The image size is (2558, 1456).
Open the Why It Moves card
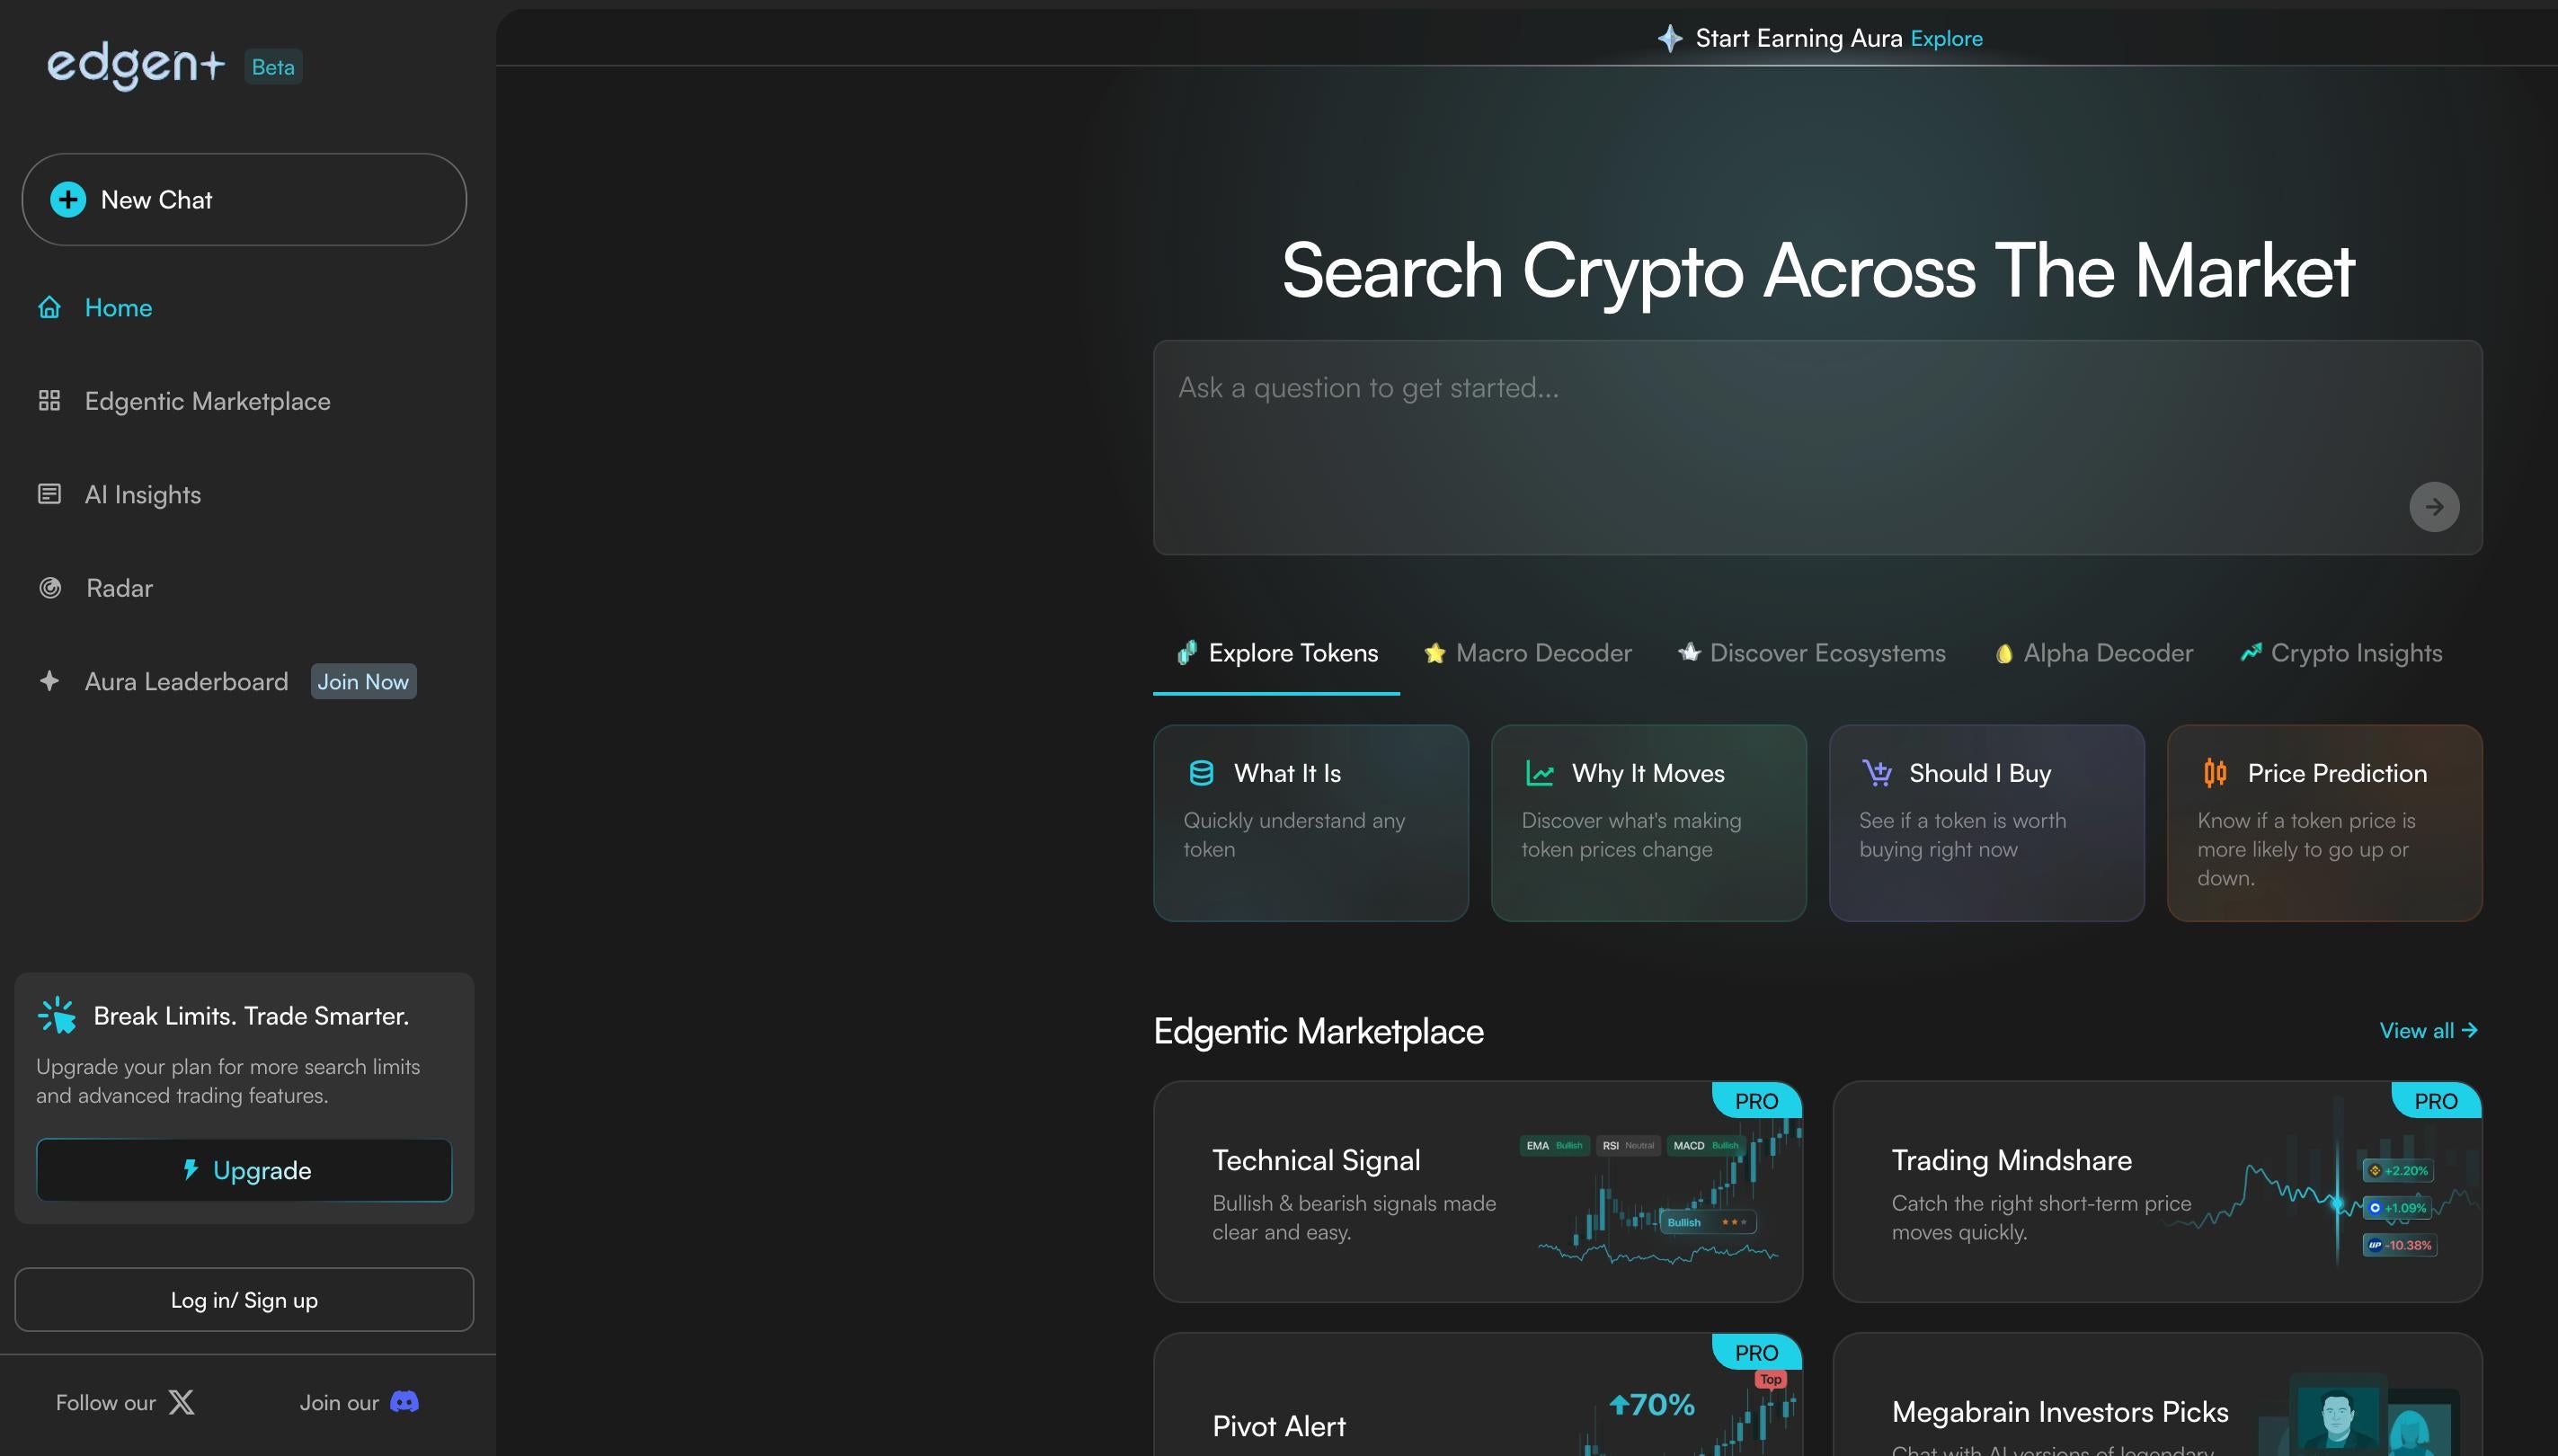point(1648,823)
